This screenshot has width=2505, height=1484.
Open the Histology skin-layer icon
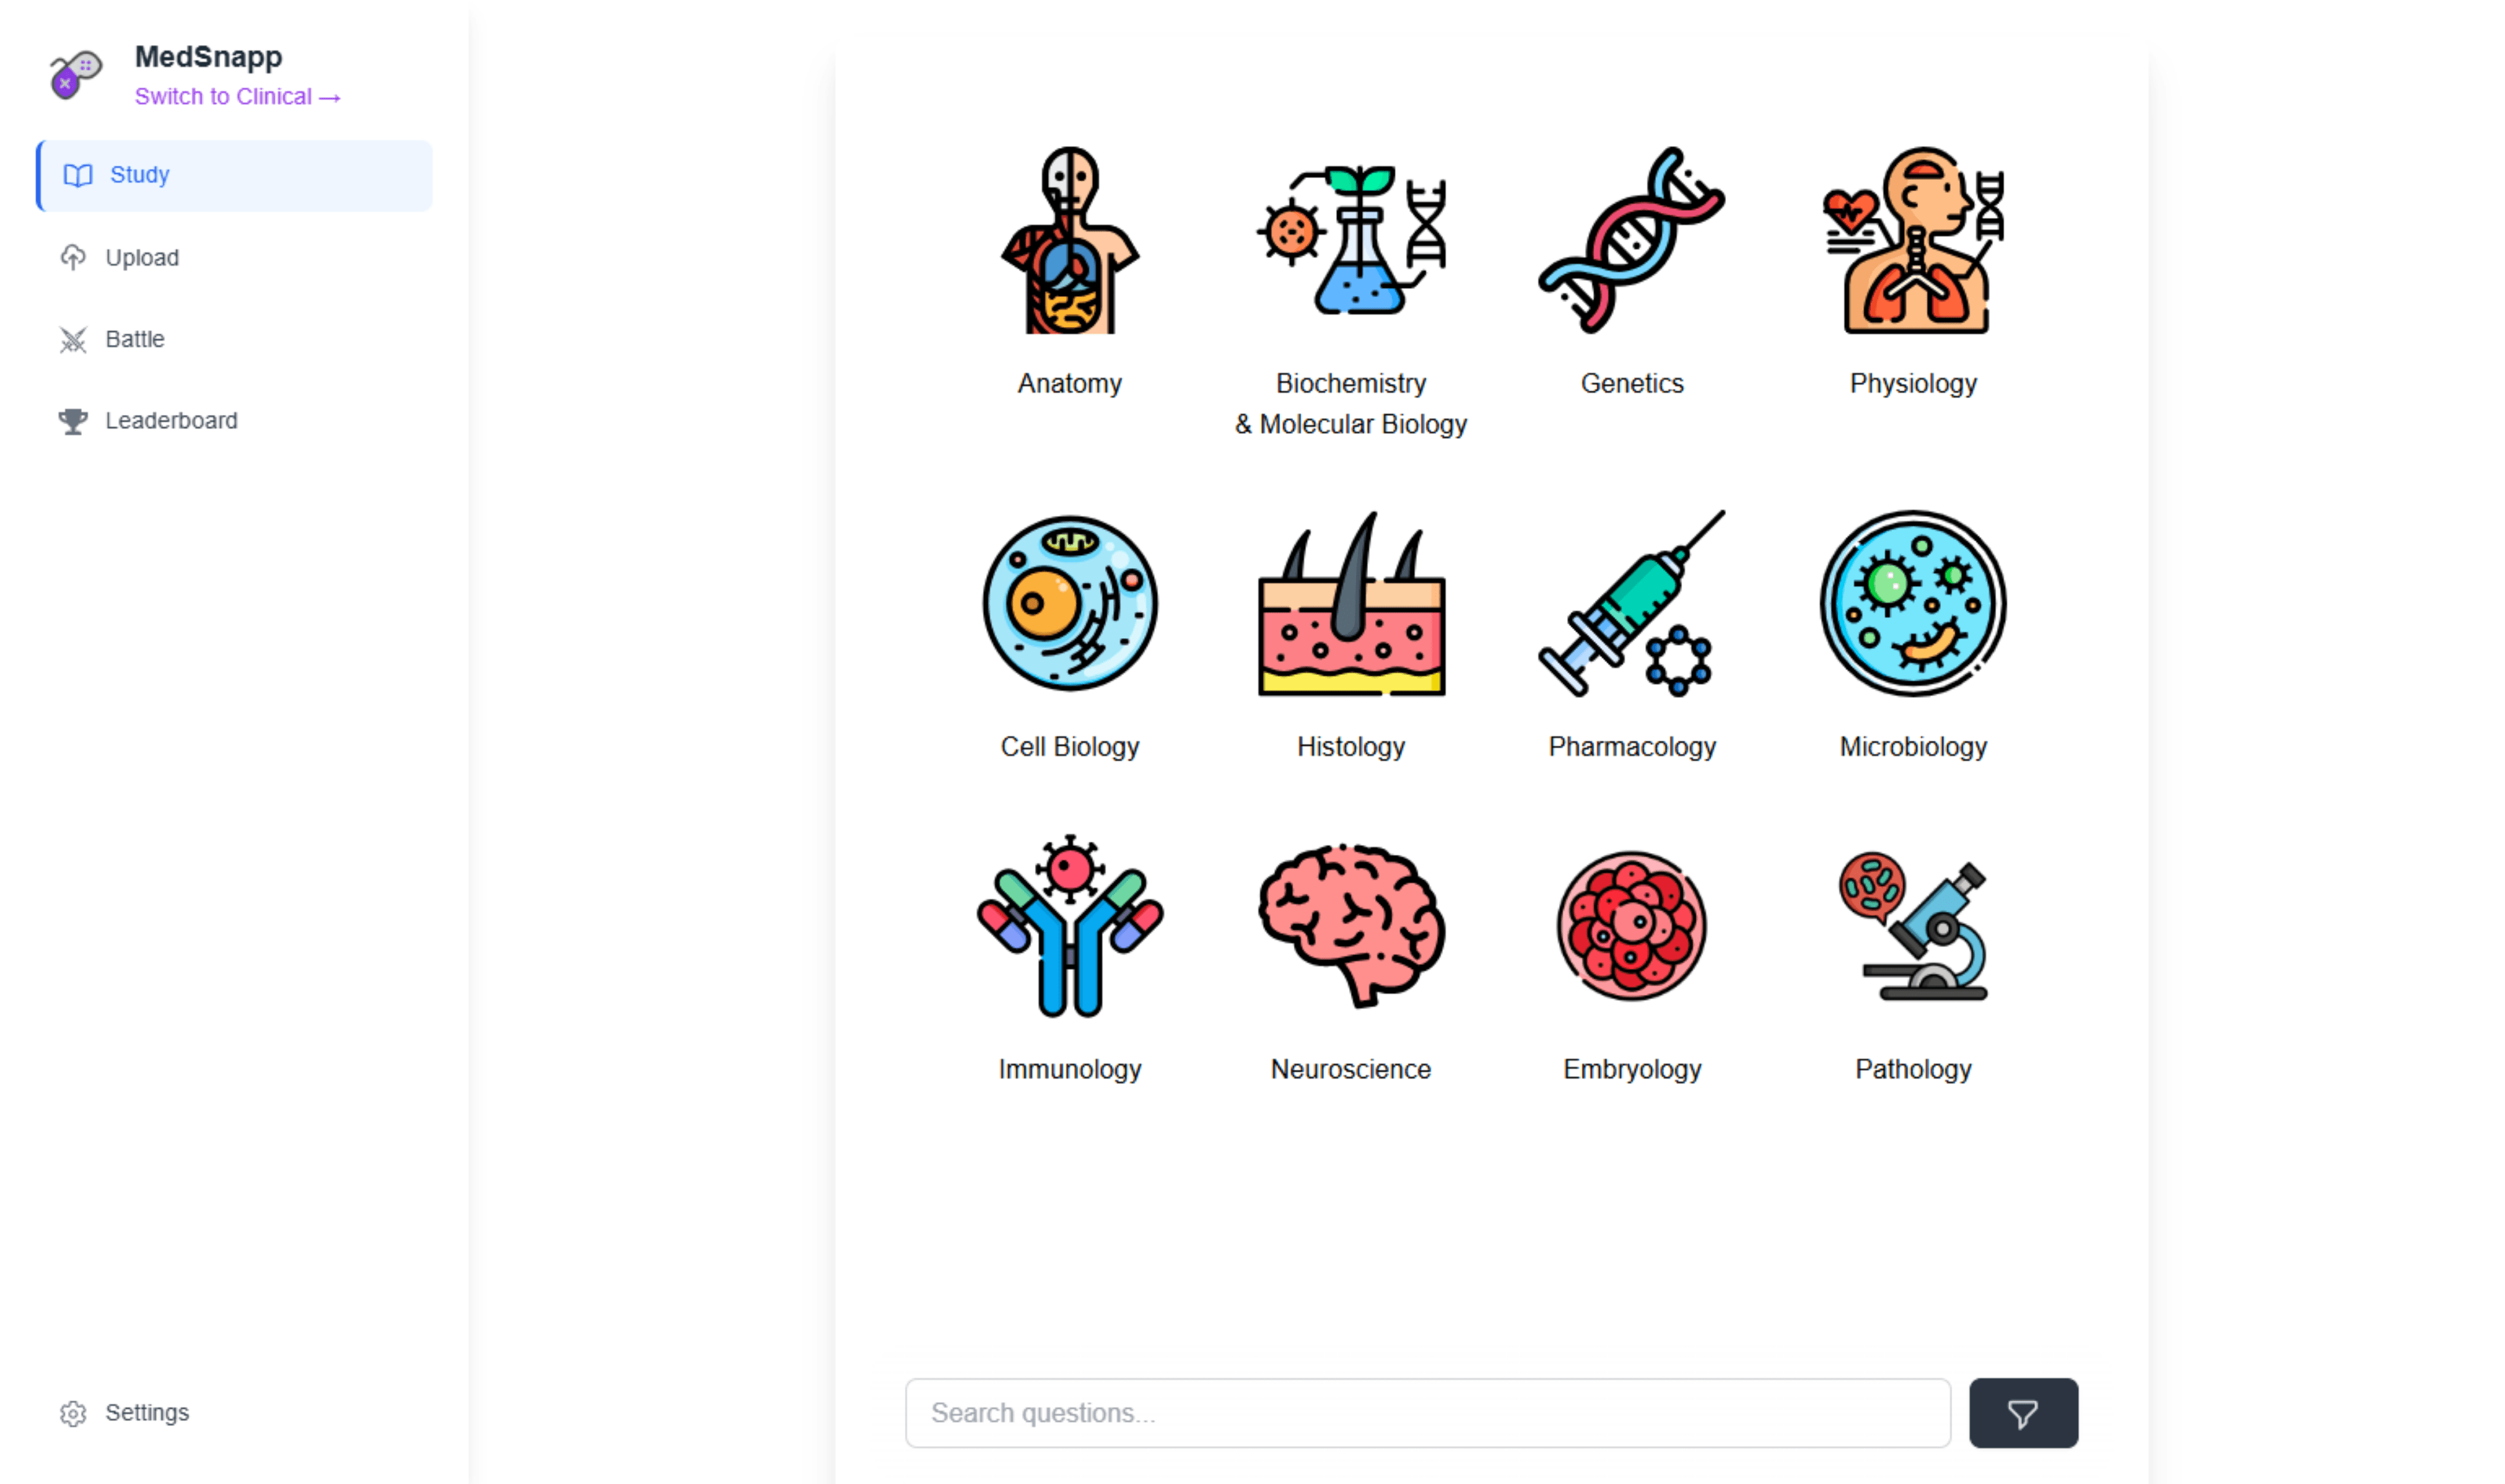pyautogui.click(x=1350, y=603)
